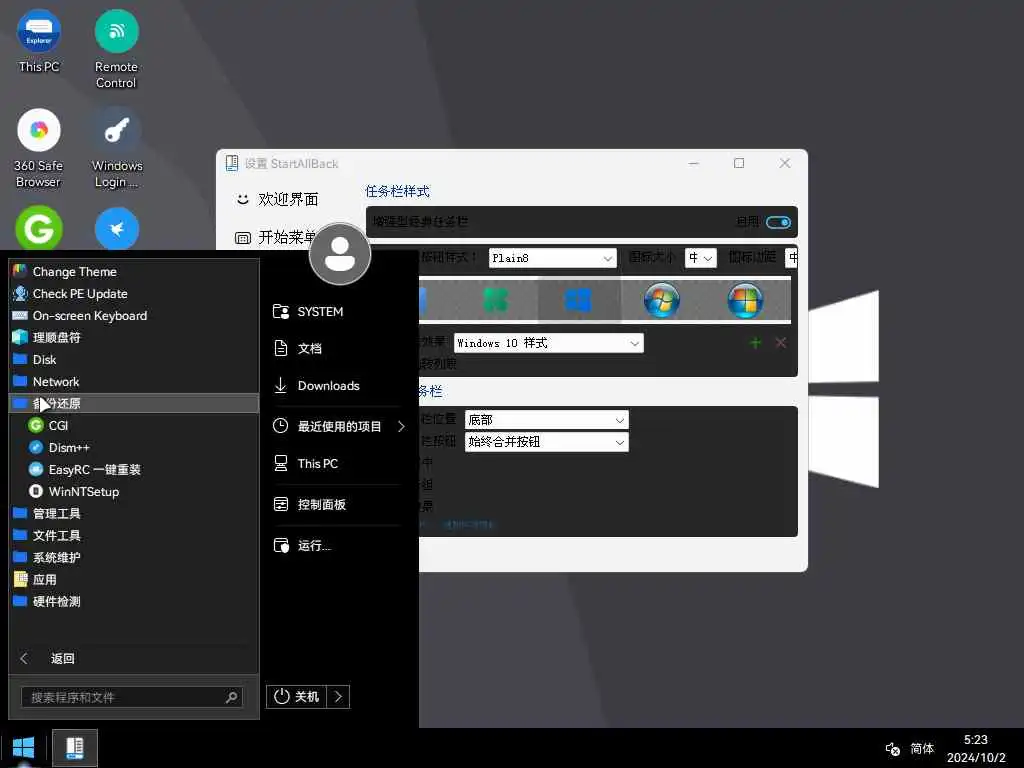
Task: Expand the 系统维护 folder
Action: tap(134, 557)
